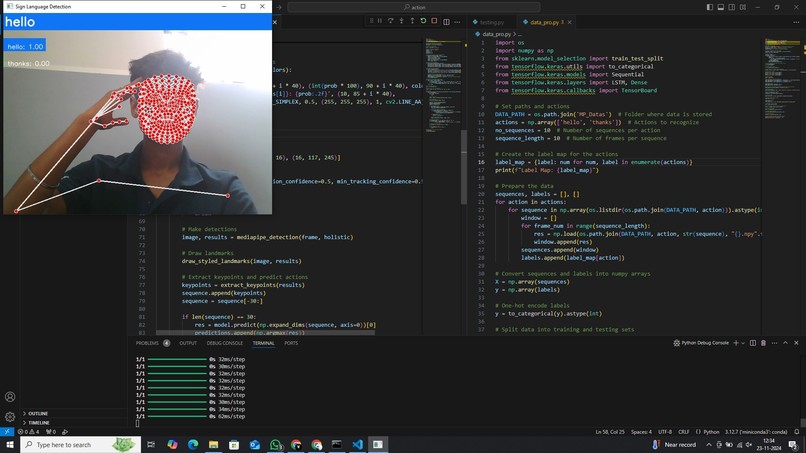
Task: Click the data_pro.py breadcrumb path
Action: [x=497, y=34]
